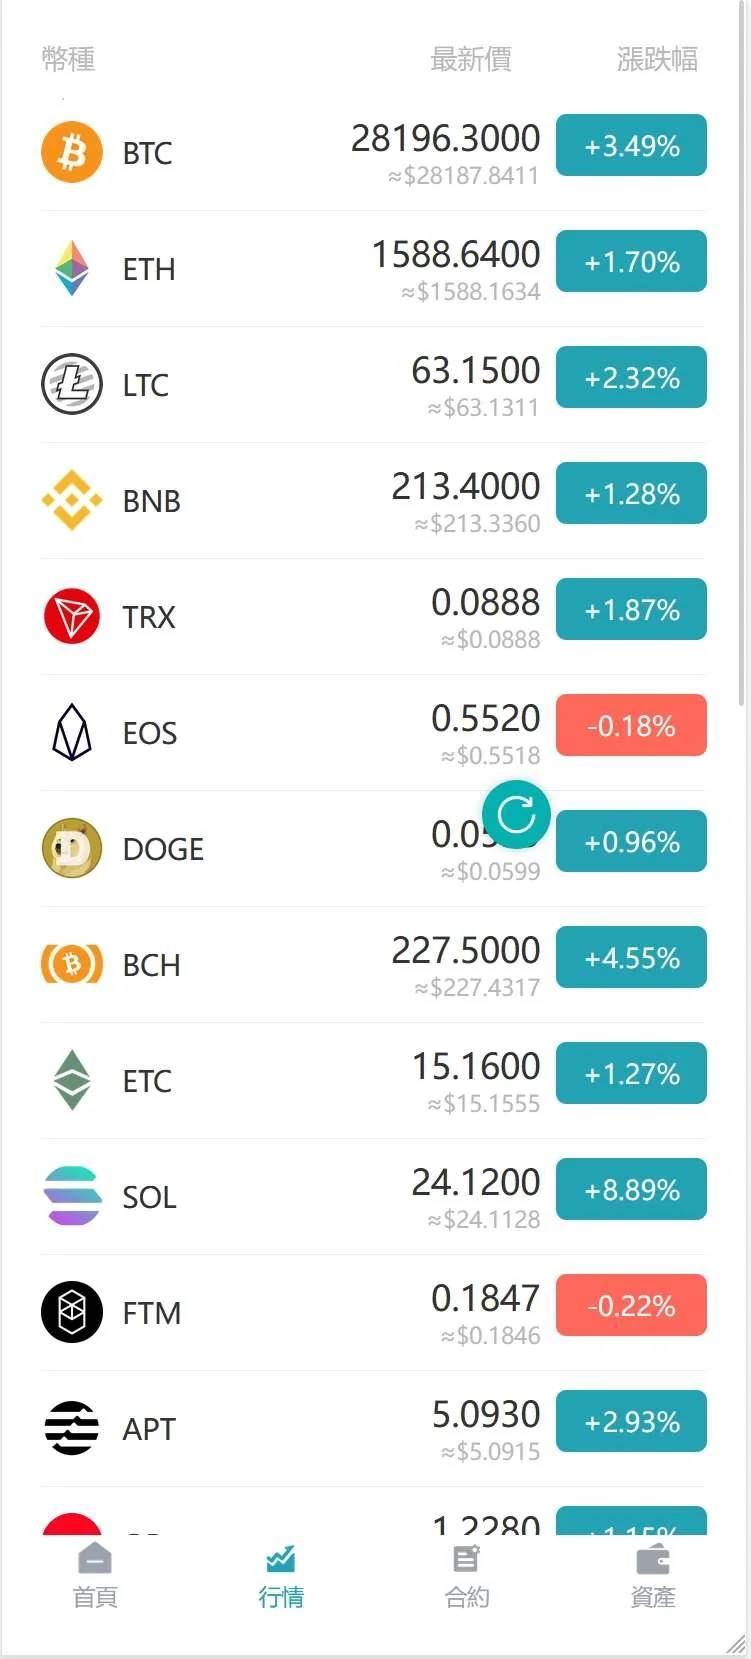Click the Dogecoin DOGE icon

pos(72,848)
